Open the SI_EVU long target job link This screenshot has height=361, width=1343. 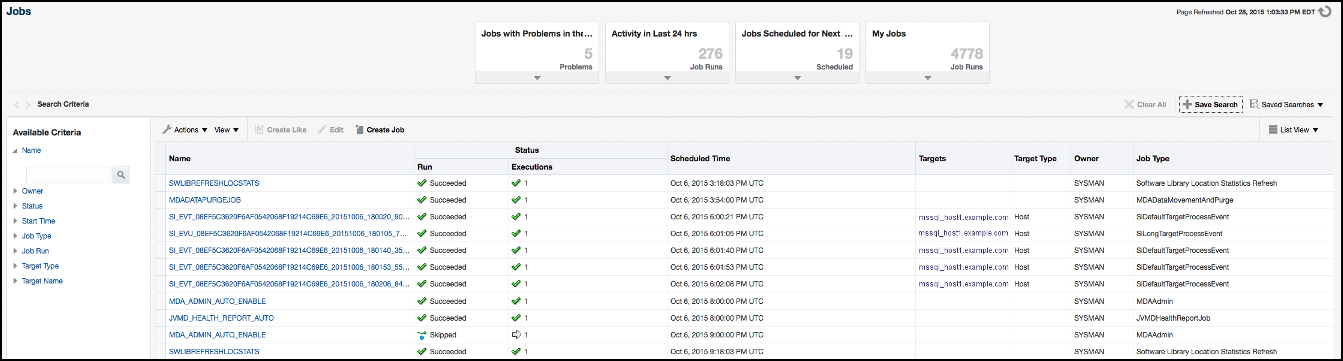coord(288,233)
